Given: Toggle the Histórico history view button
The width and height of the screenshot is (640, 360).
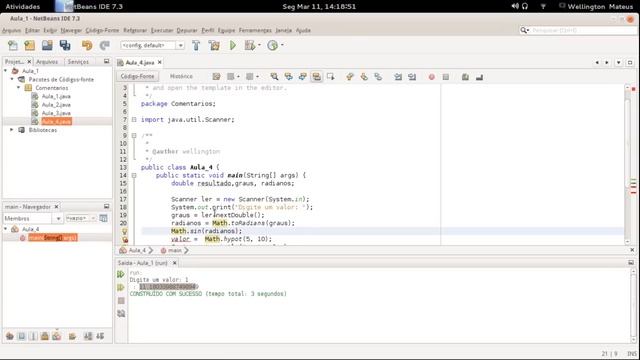Looking at the screenshot, I should (x=181, y=76).
